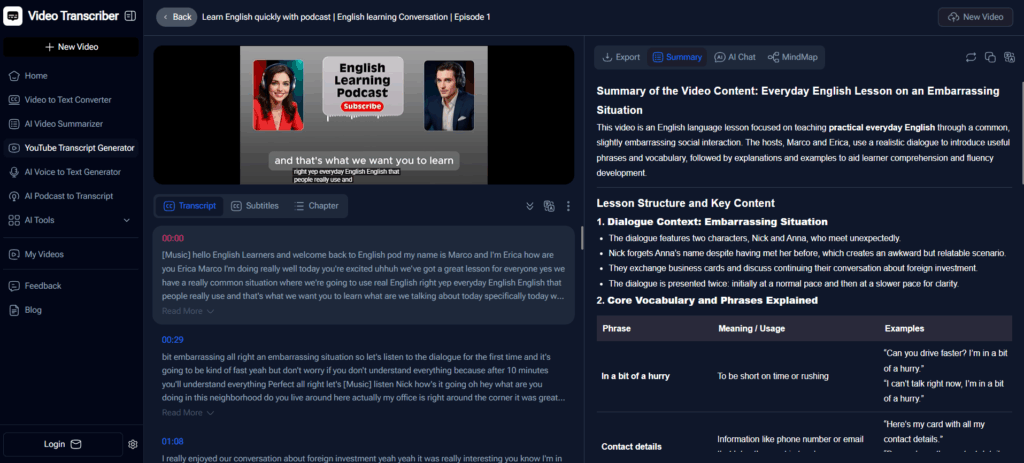Click New Video button at top right
This screenshot has width=1024, height=463.
[975, 17]
